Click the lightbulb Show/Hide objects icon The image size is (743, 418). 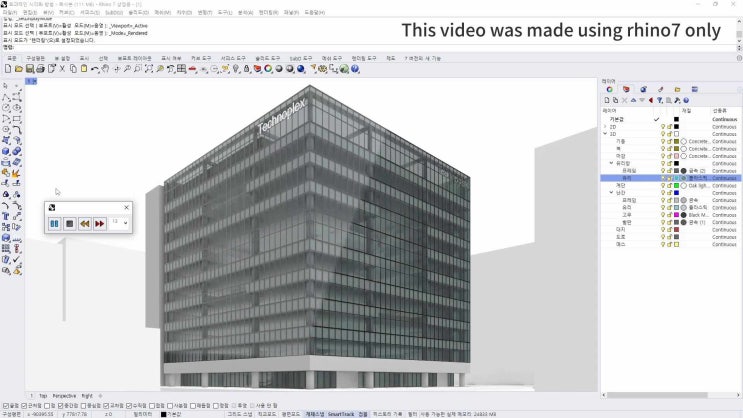(236, 69)
